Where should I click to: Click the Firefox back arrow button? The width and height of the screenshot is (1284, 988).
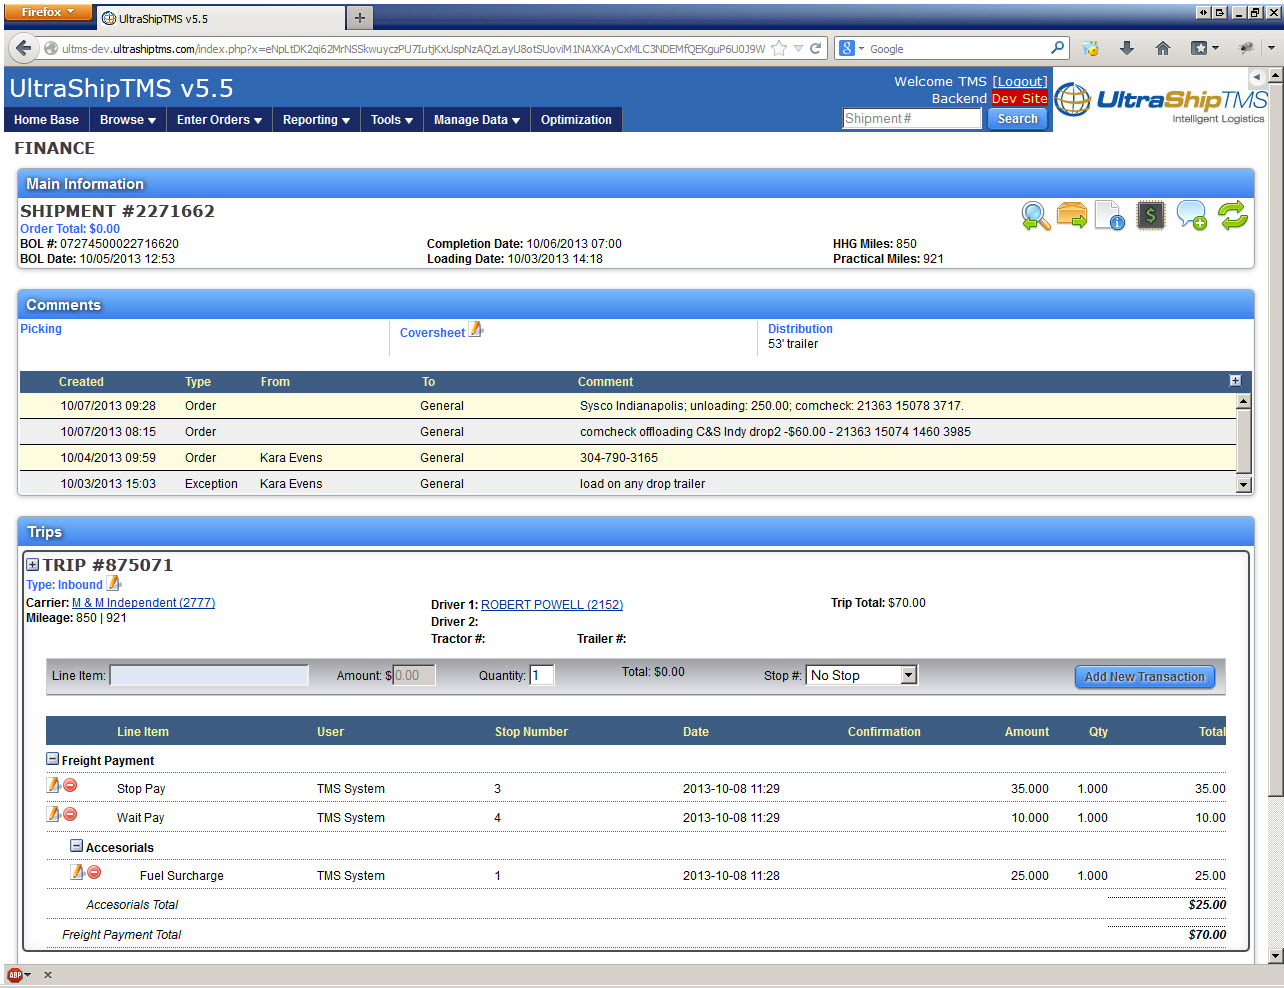coord(24,48)
